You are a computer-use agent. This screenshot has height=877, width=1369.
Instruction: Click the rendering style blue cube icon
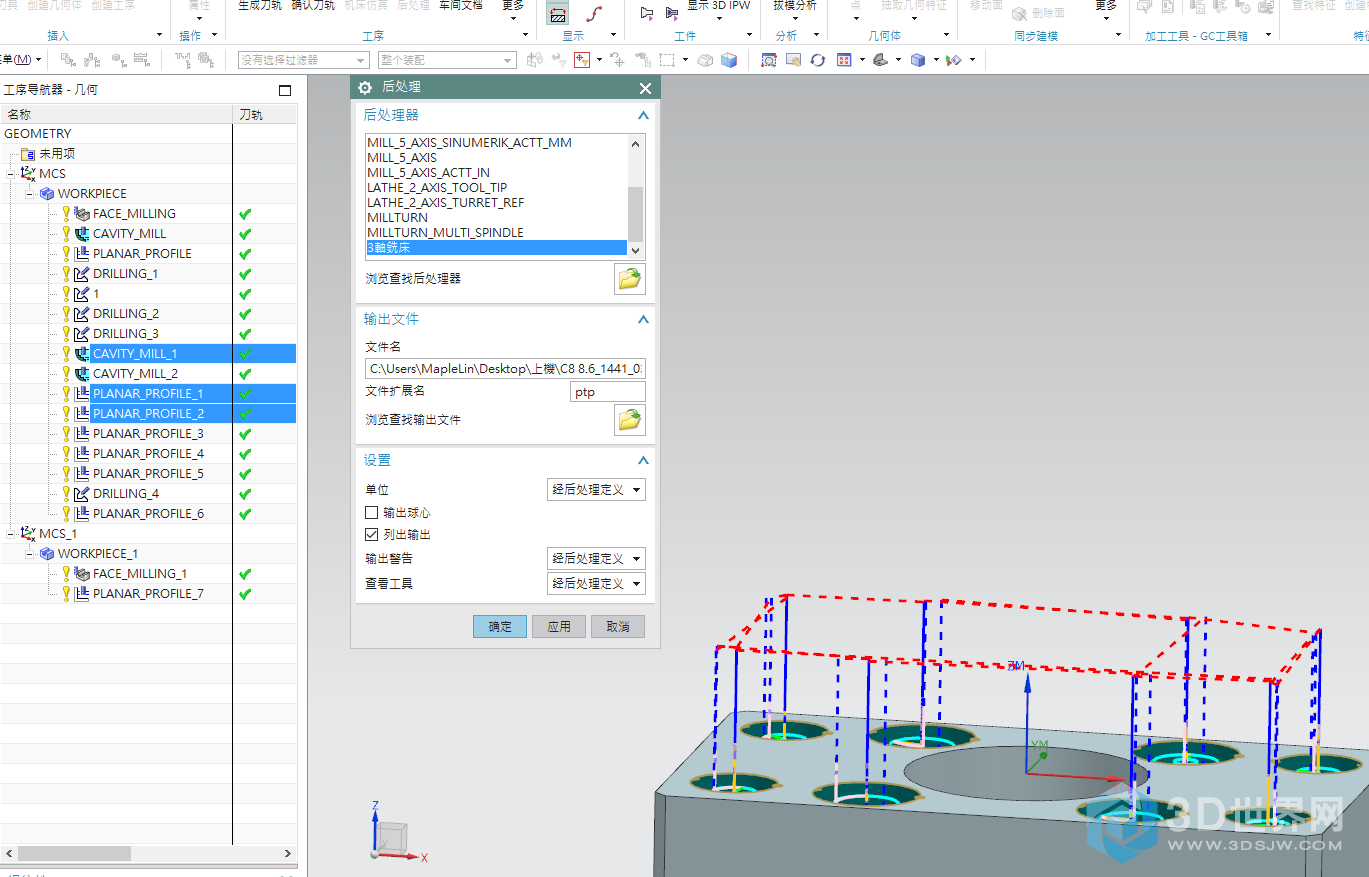tap(918, 60)
